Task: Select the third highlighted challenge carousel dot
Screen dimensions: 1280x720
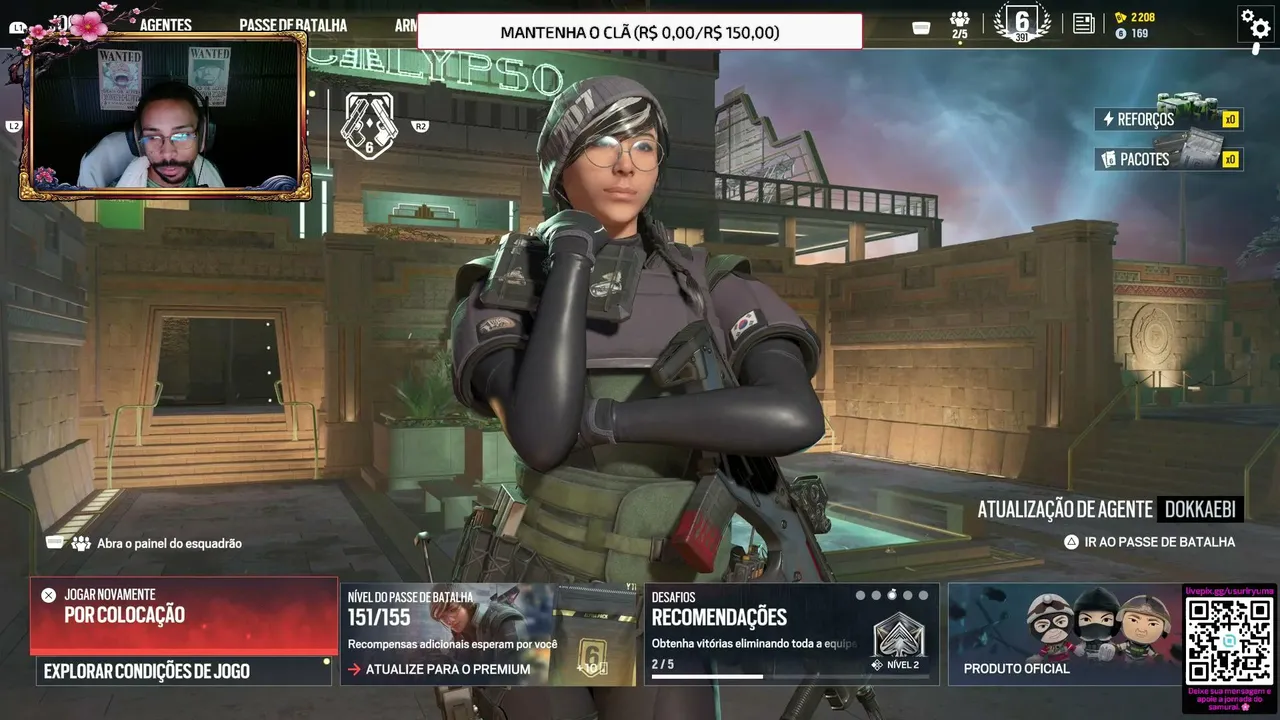Action: 892,595
